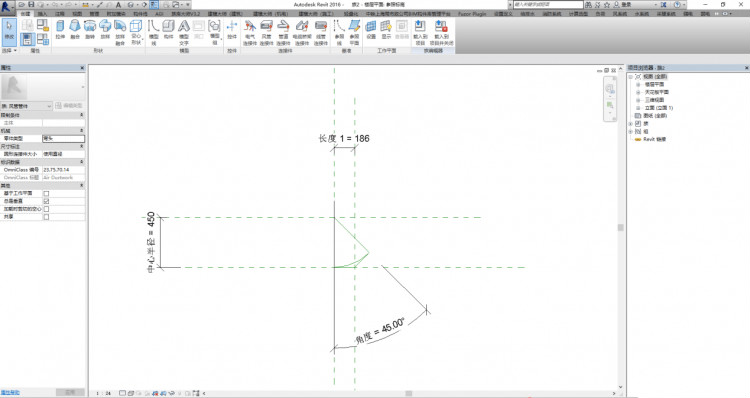Select the Void Forms (空心形状) tool
The height and width of the screenshot is (398, 750).
coord(136,32)
